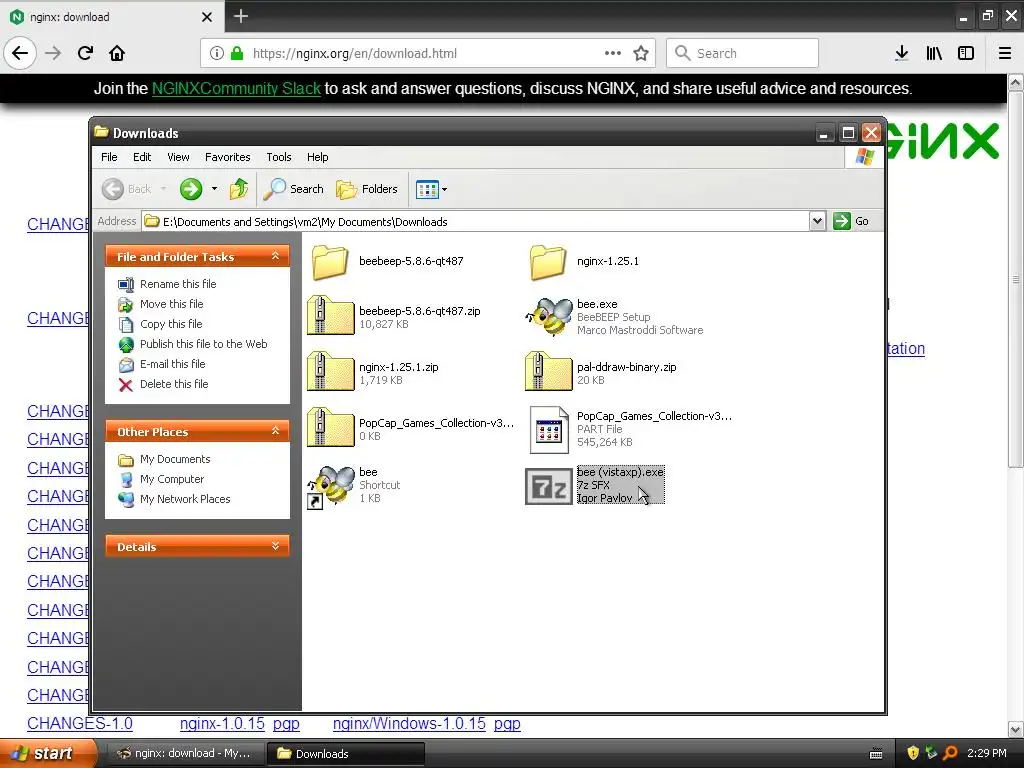Toggle the Folders pane button
The image size is (1024, 768).
(367, 189)
